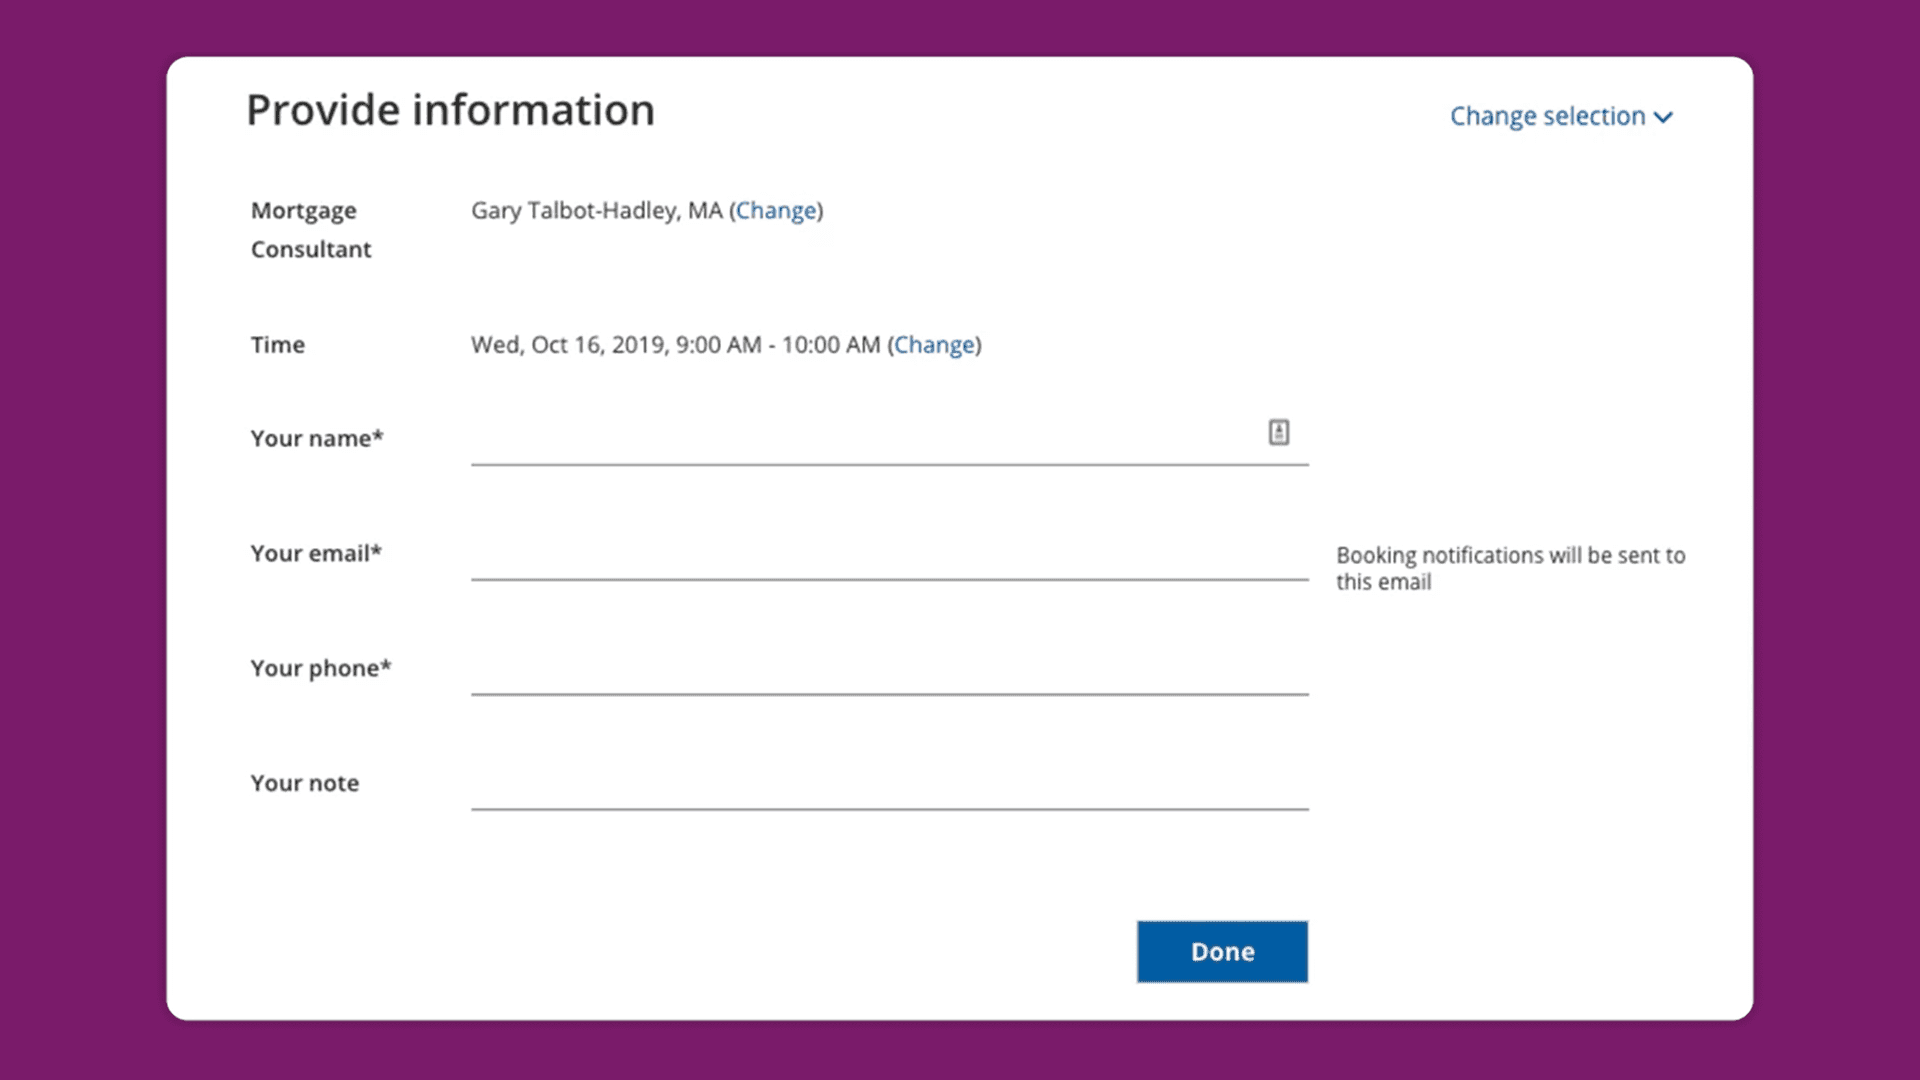
Task: Click the Mortgage Consultant label
Action: [310, 229]
